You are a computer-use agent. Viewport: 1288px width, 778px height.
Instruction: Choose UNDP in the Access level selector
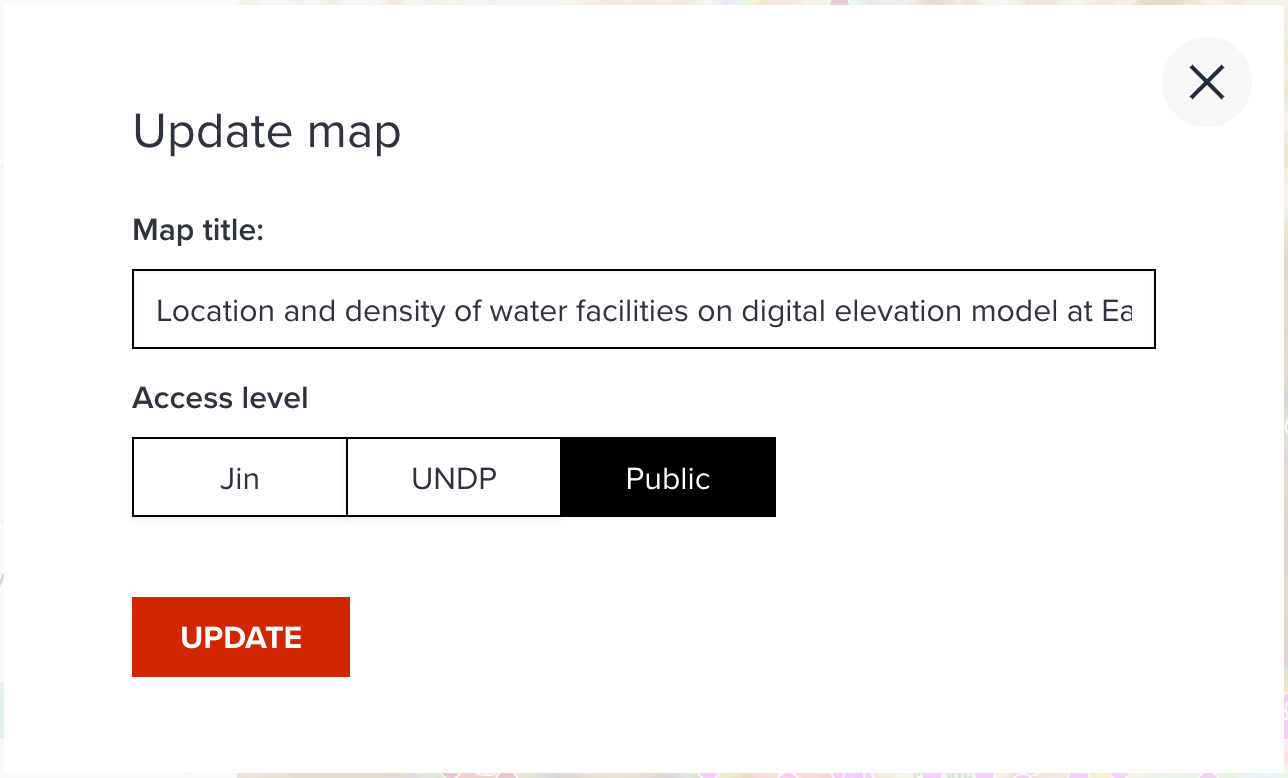coord(453,477)
